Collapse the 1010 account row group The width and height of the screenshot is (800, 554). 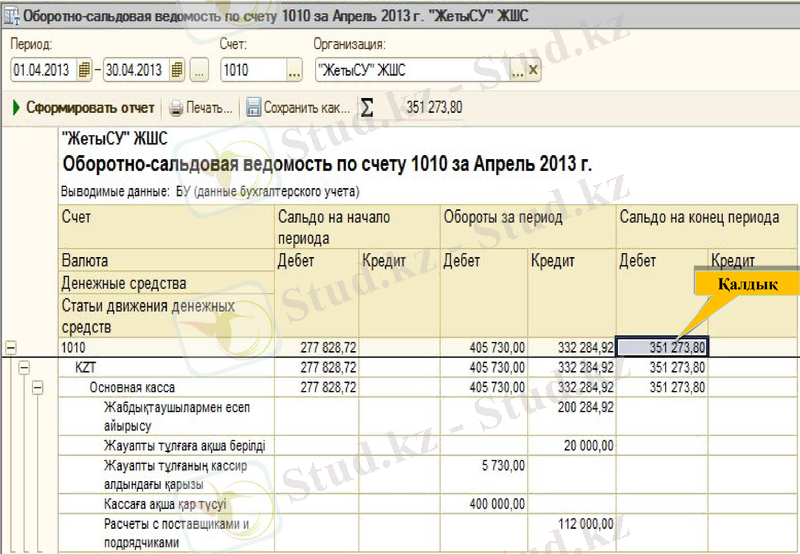11,348
